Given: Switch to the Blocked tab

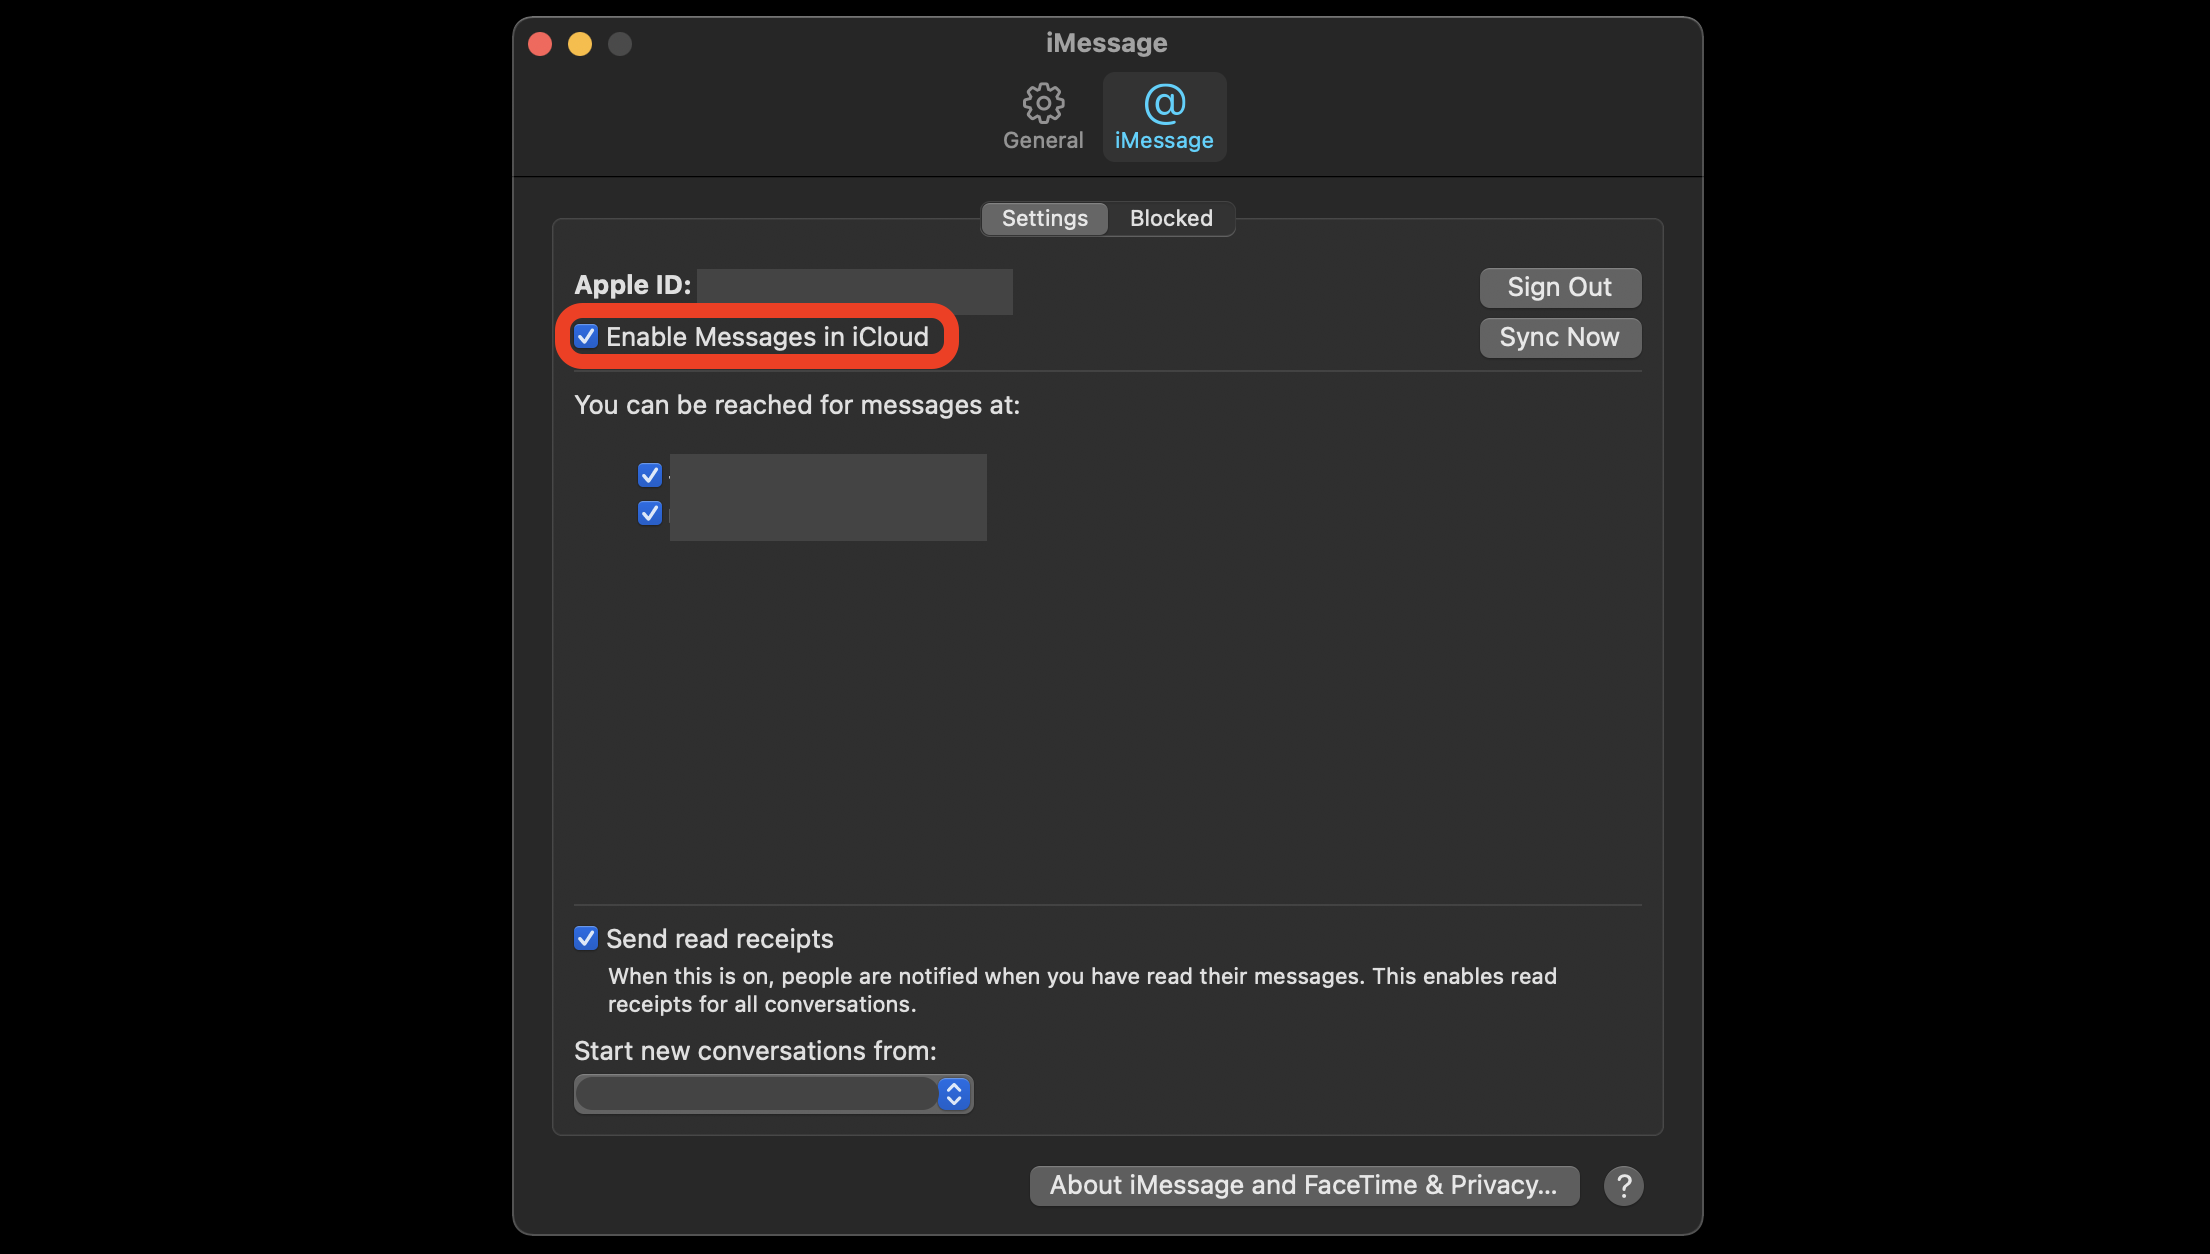Looking at the screenshot, I should pyautogui.click(x=1169, y=217).
